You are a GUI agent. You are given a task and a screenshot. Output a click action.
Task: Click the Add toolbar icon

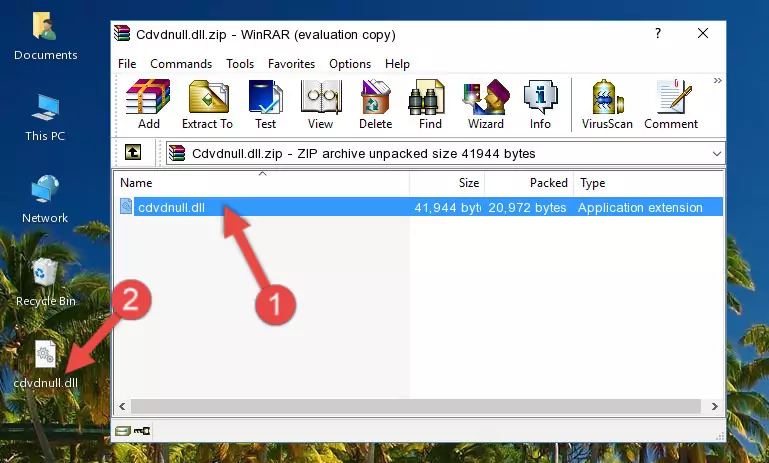click(148, 105)
